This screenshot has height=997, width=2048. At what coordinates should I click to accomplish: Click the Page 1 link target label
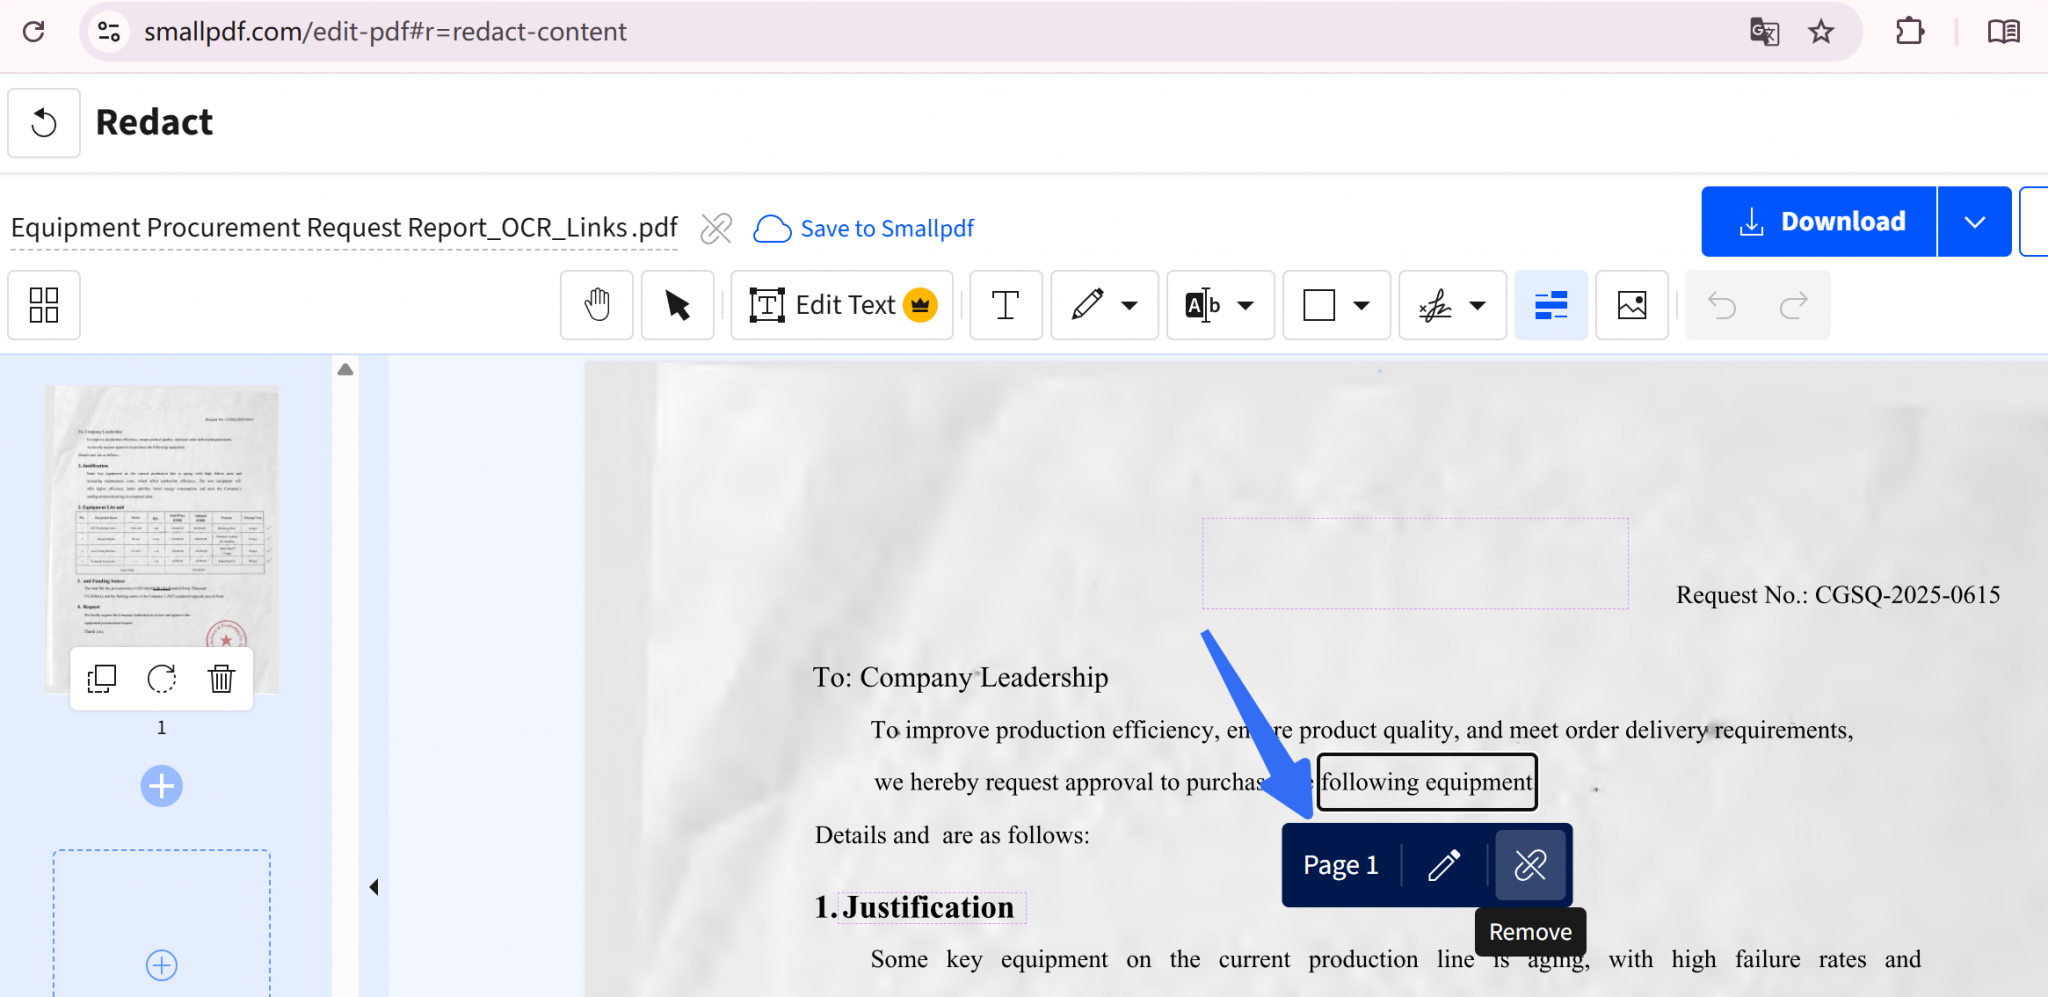coord(1341,865)
